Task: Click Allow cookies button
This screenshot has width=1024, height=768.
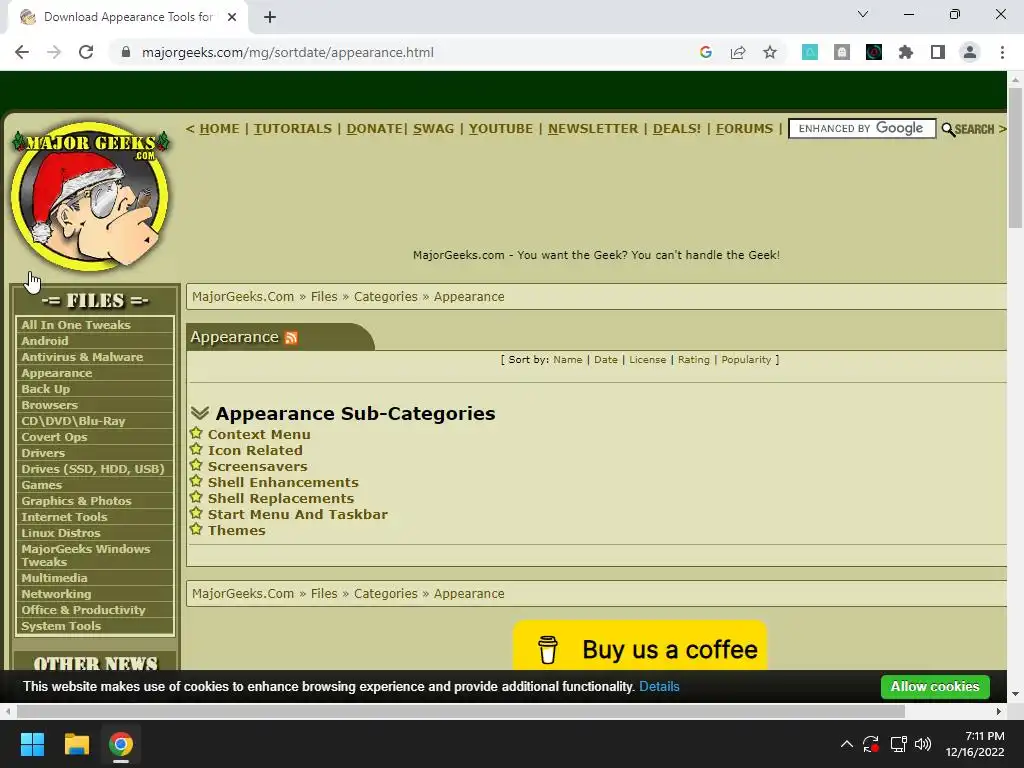Action: (935, 686)
